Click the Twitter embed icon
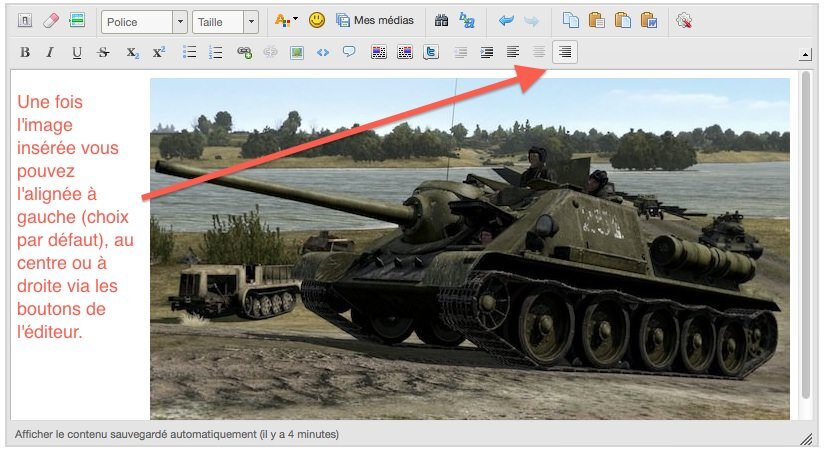Image resolution: width=826 pixels, height=453 pixels. tap(431, 52)
